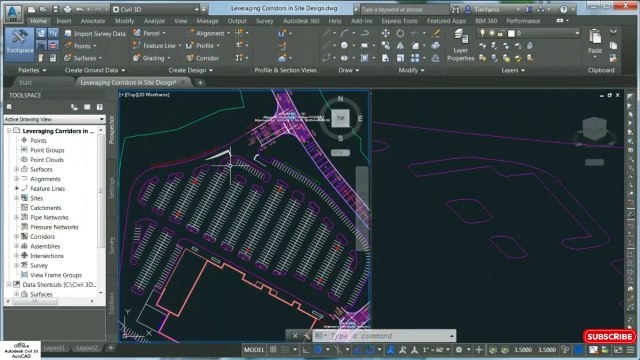Toggle polar tracking in status bar

pos(318,350)
